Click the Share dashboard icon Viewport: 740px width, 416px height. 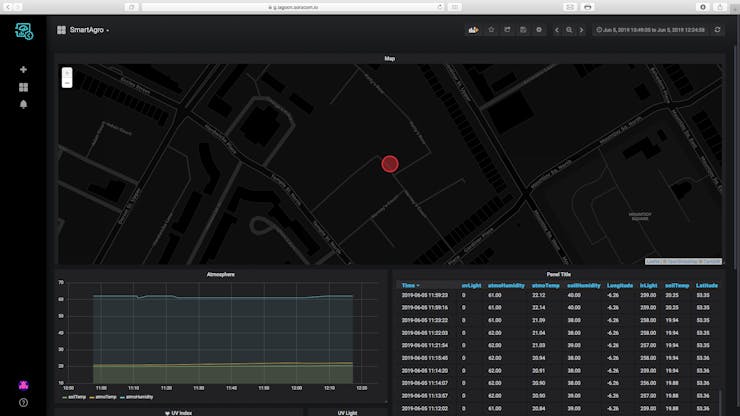pos(507,30)
